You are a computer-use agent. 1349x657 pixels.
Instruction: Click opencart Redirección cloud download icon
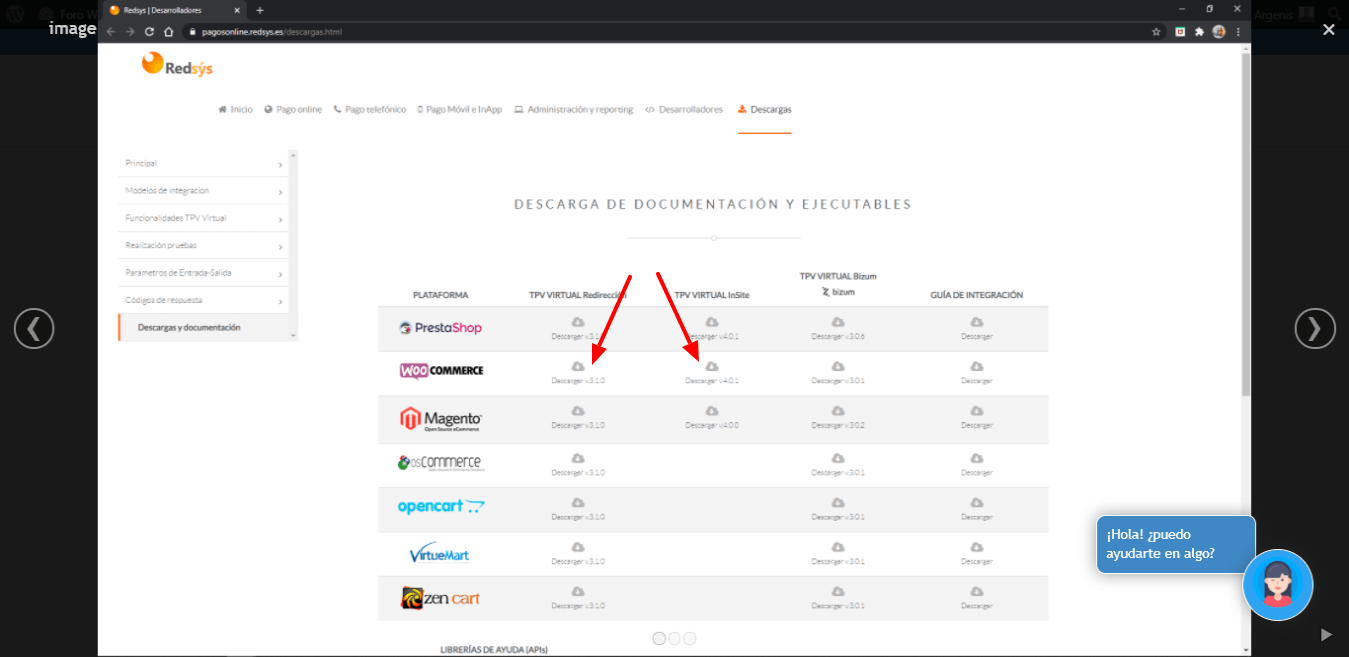(578, 503)
